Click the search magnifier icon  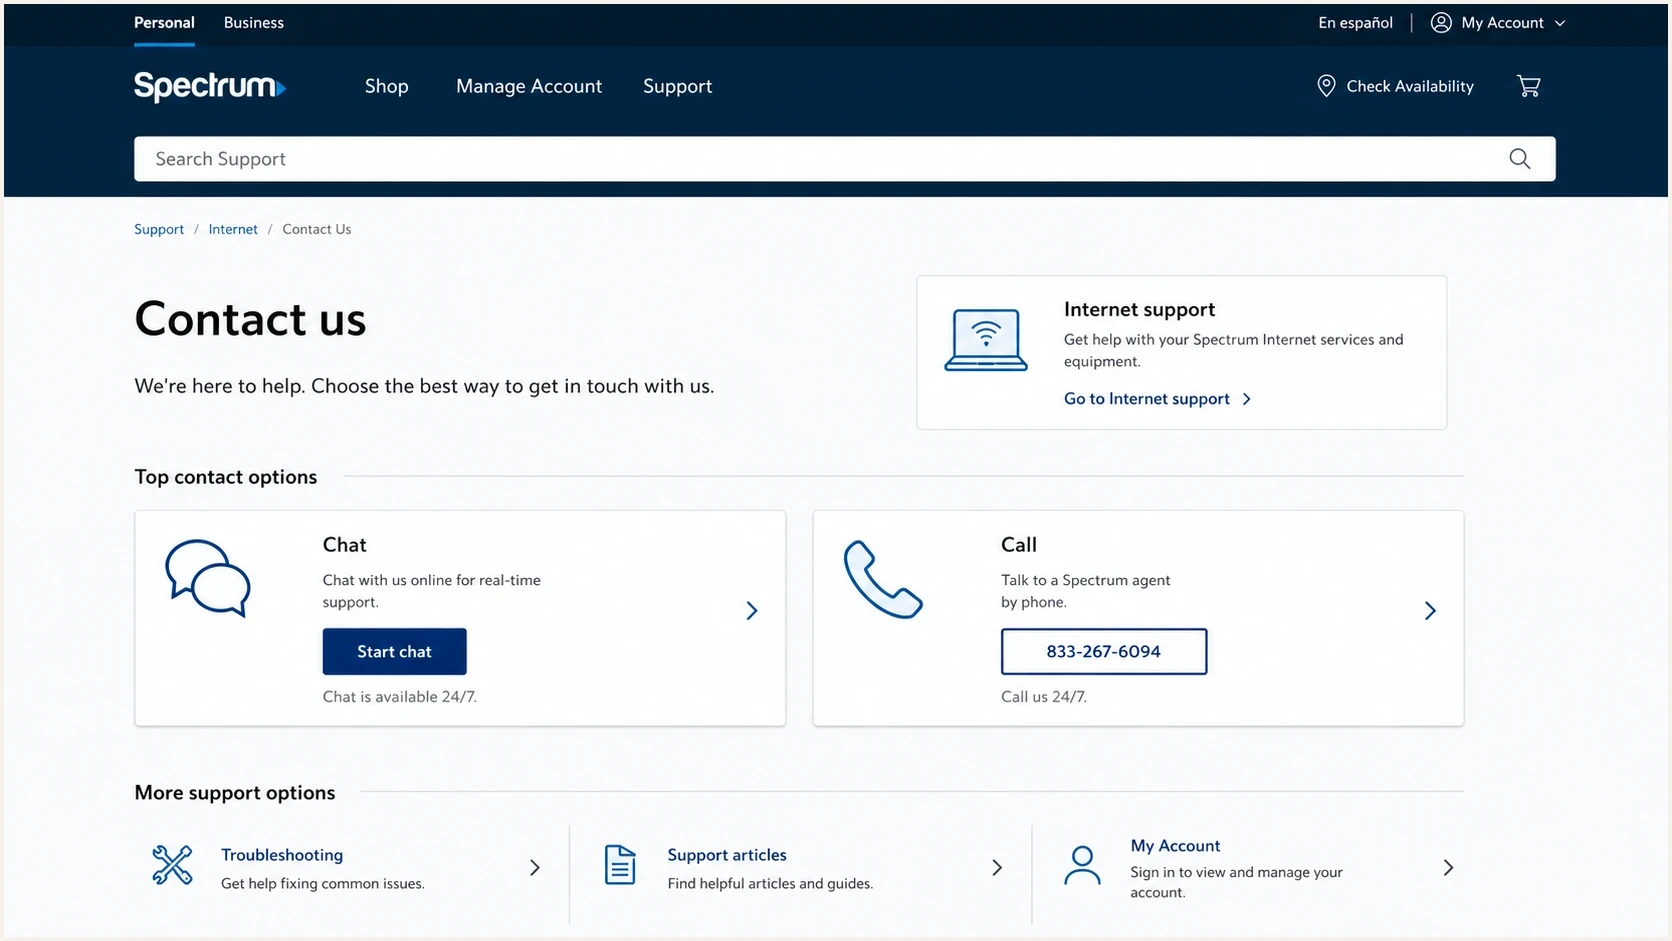coord(1520,159)
